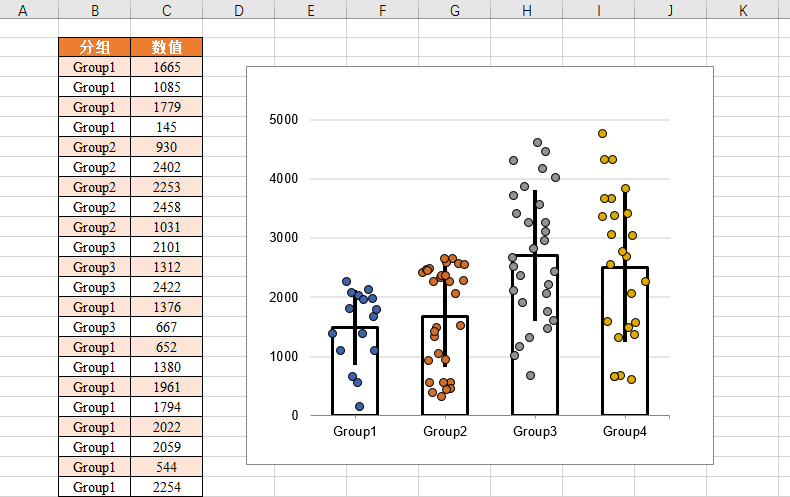Select cell with value 652

point(167,347)
